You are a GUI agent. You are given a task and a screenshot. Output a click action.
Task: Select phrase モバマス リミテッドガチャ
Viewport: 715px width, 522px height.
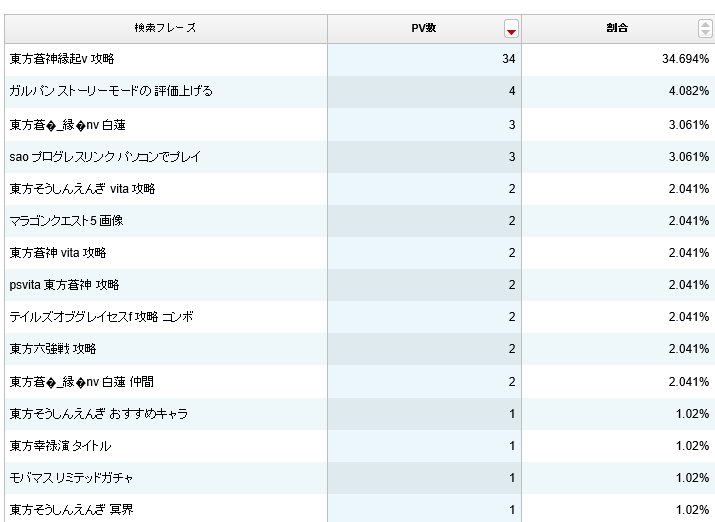[x=71, y=478]
